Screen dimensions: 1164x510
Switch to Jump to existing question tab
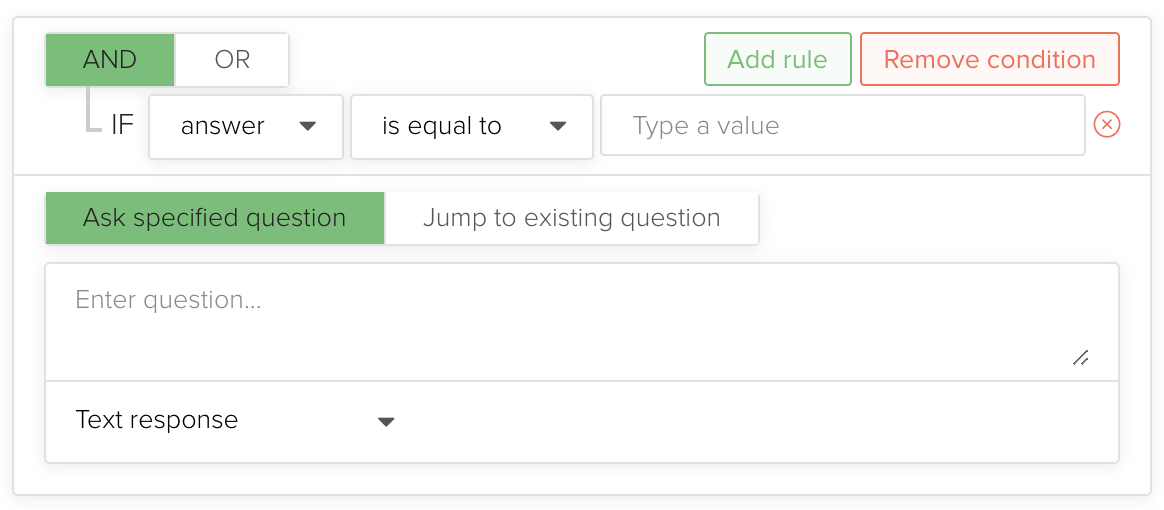pyautogui.click(x=571, y=218)
